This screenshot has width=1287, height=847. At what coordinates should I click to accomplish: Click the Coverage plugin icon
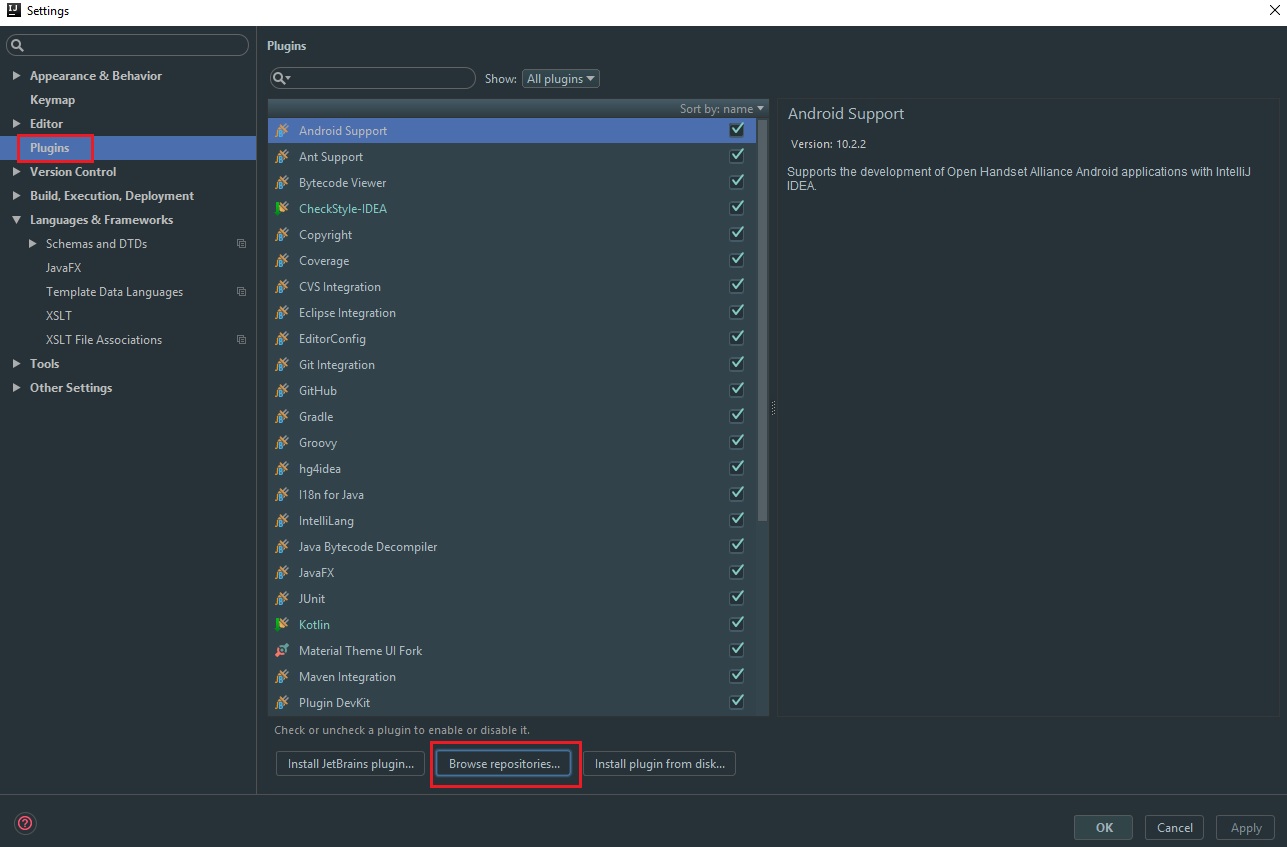coord(282,261)
